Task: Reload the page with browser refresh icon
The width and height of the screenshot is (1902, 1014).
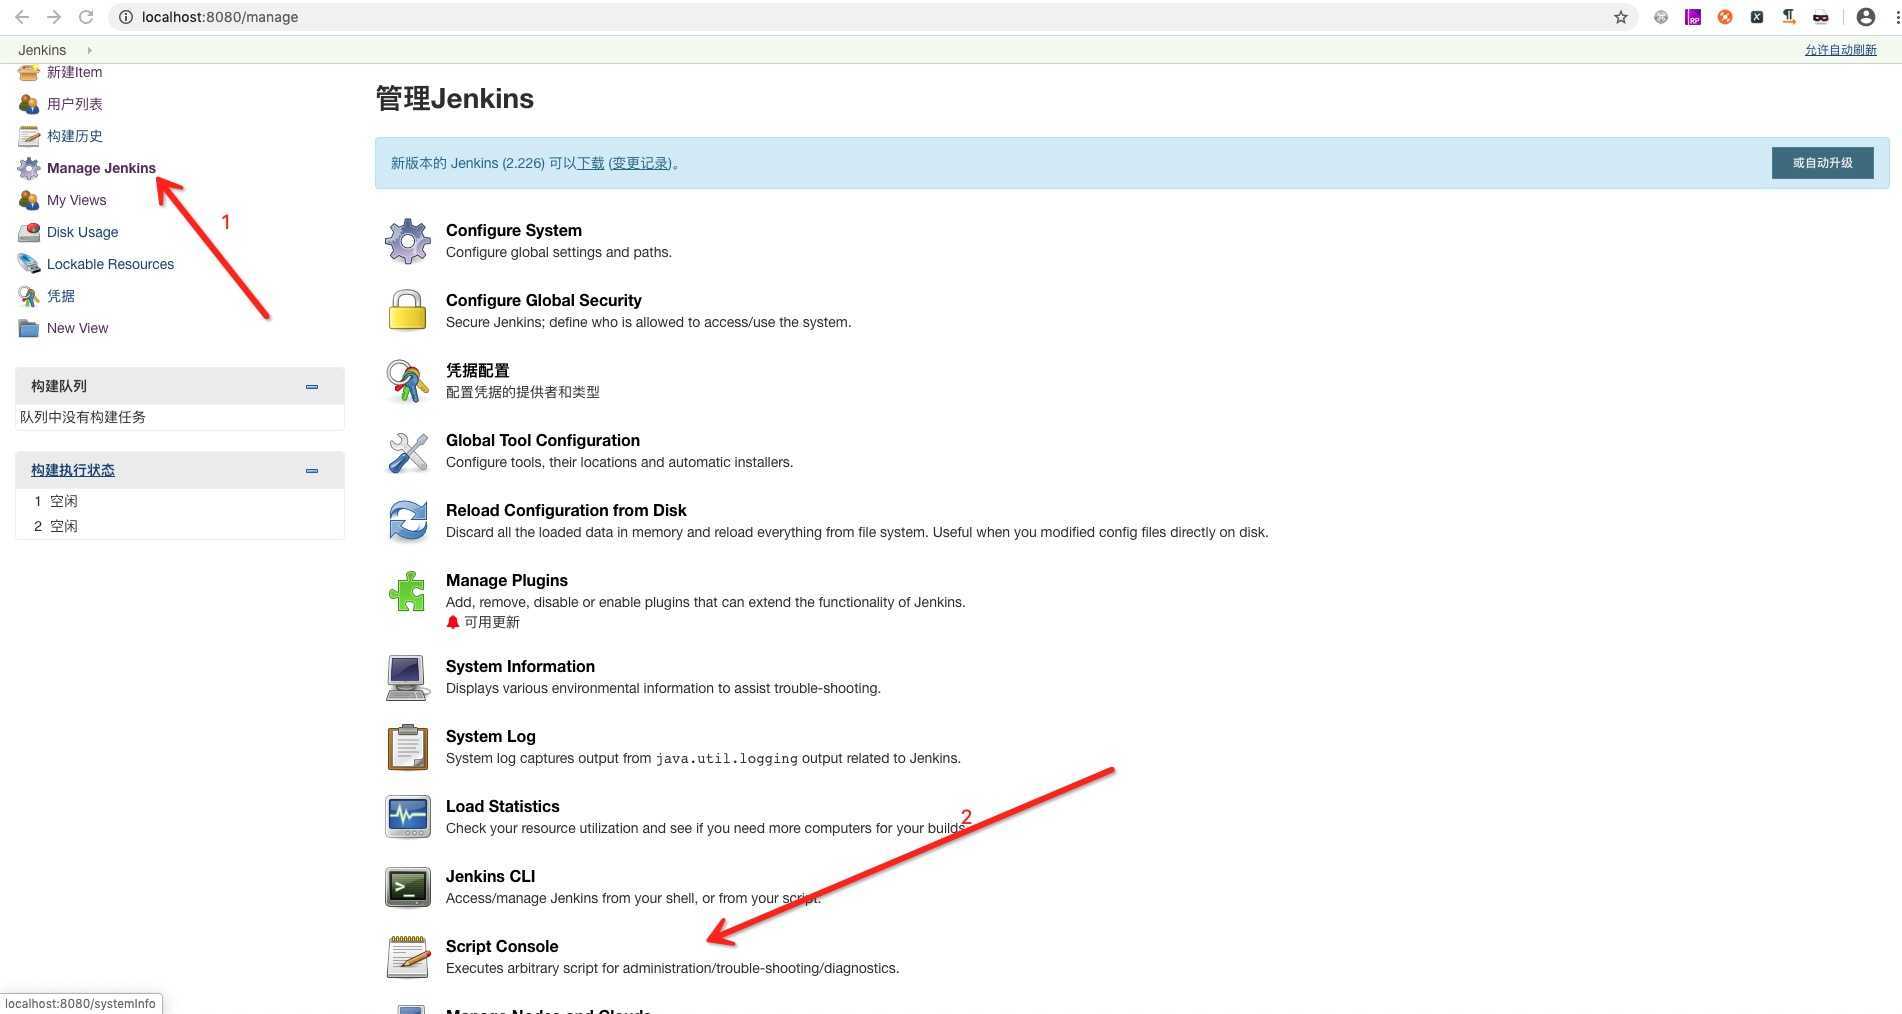Action: coord(86,17)
